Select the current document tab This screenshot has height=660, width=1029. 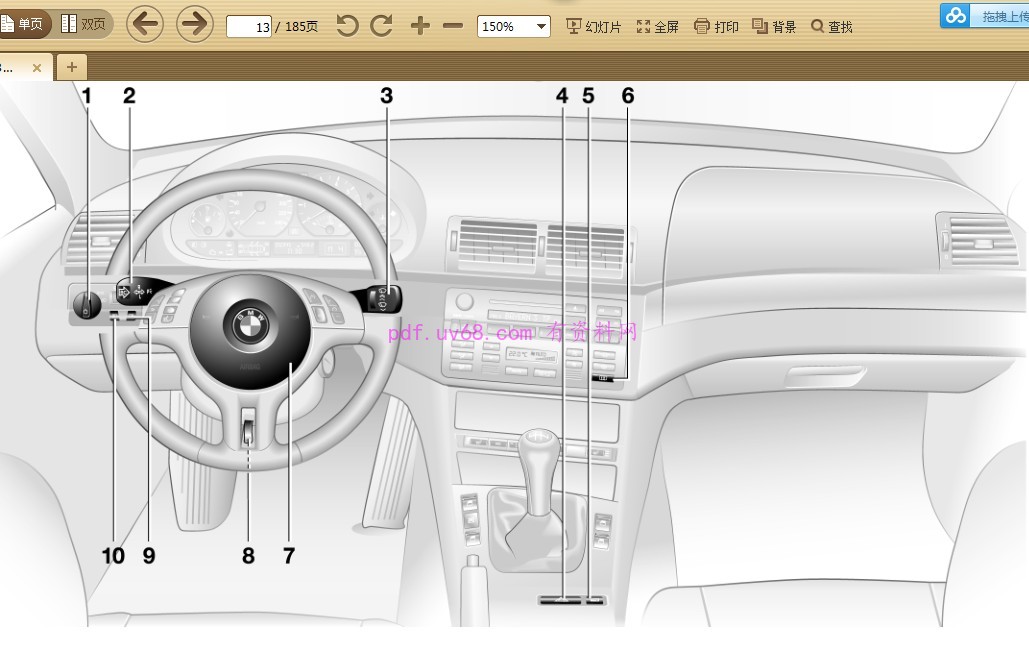click(x=12, y=68)
